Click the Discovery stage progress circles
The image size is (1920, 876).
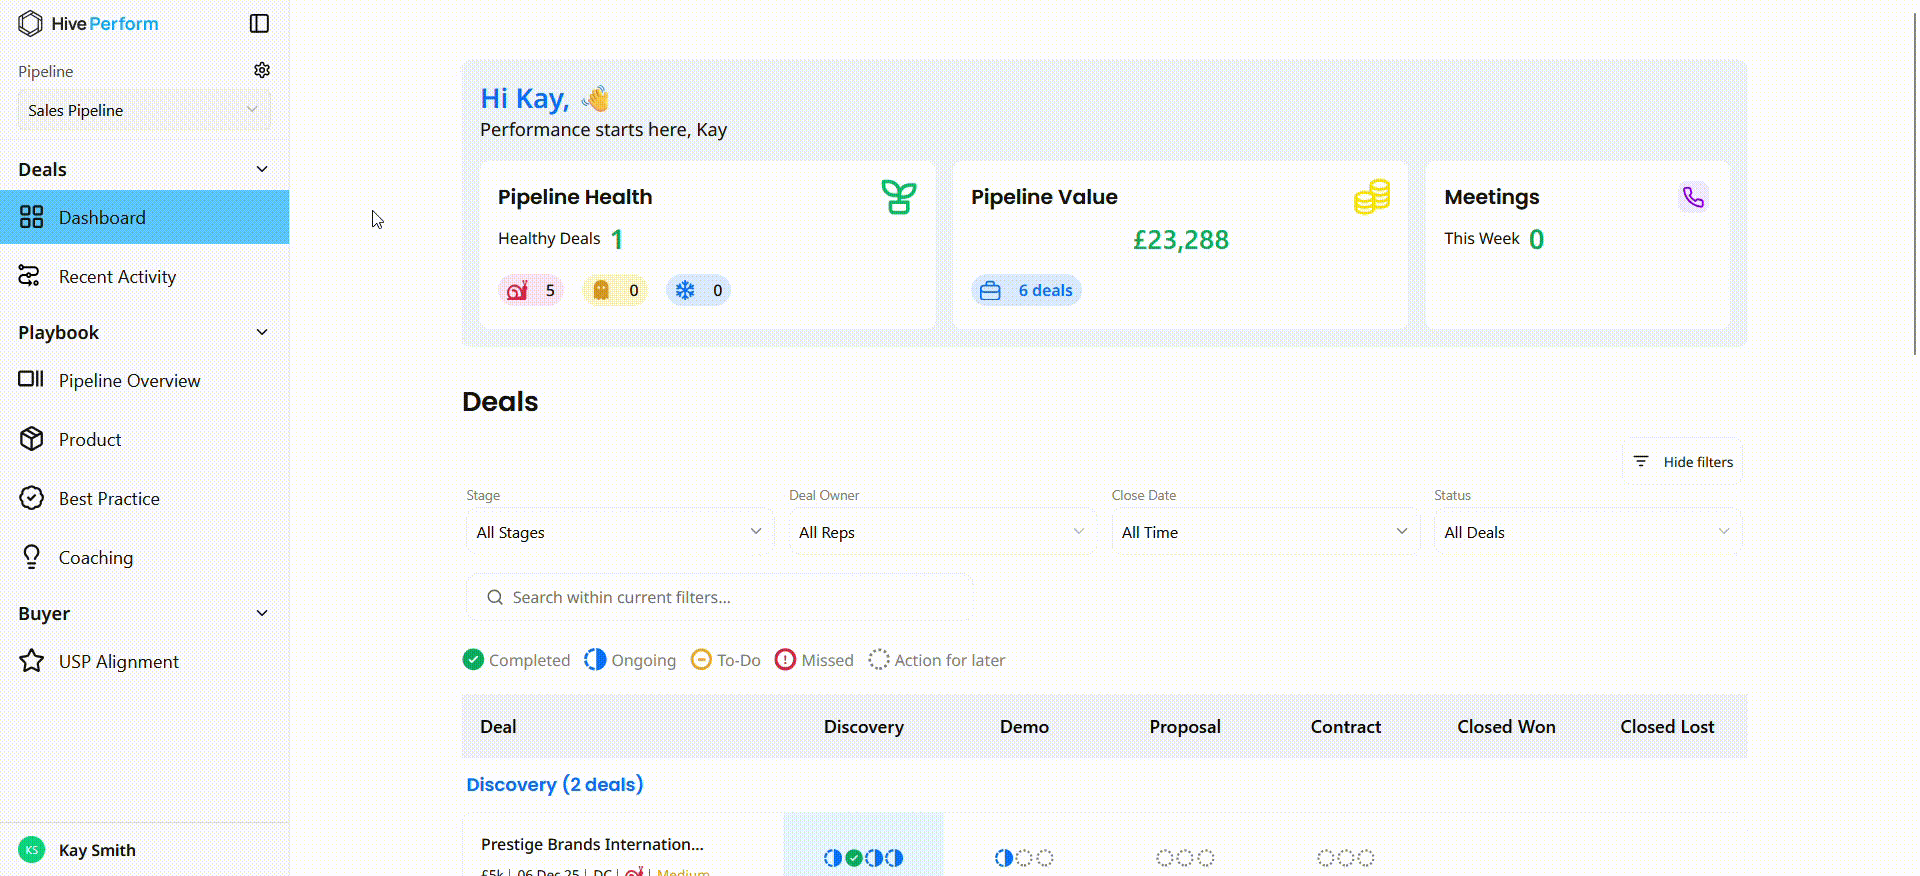point(863,857)
